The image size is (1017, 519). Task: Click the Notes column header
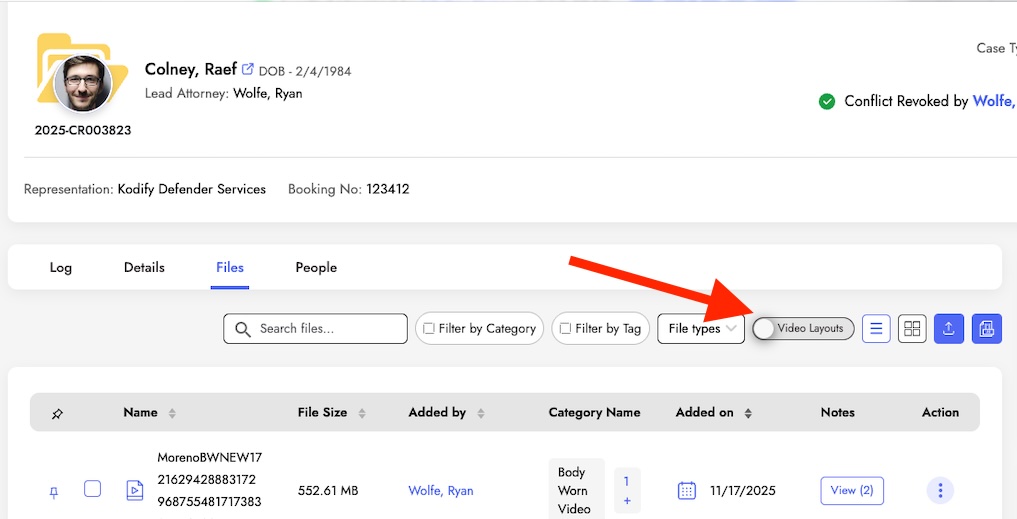(837, 413)
